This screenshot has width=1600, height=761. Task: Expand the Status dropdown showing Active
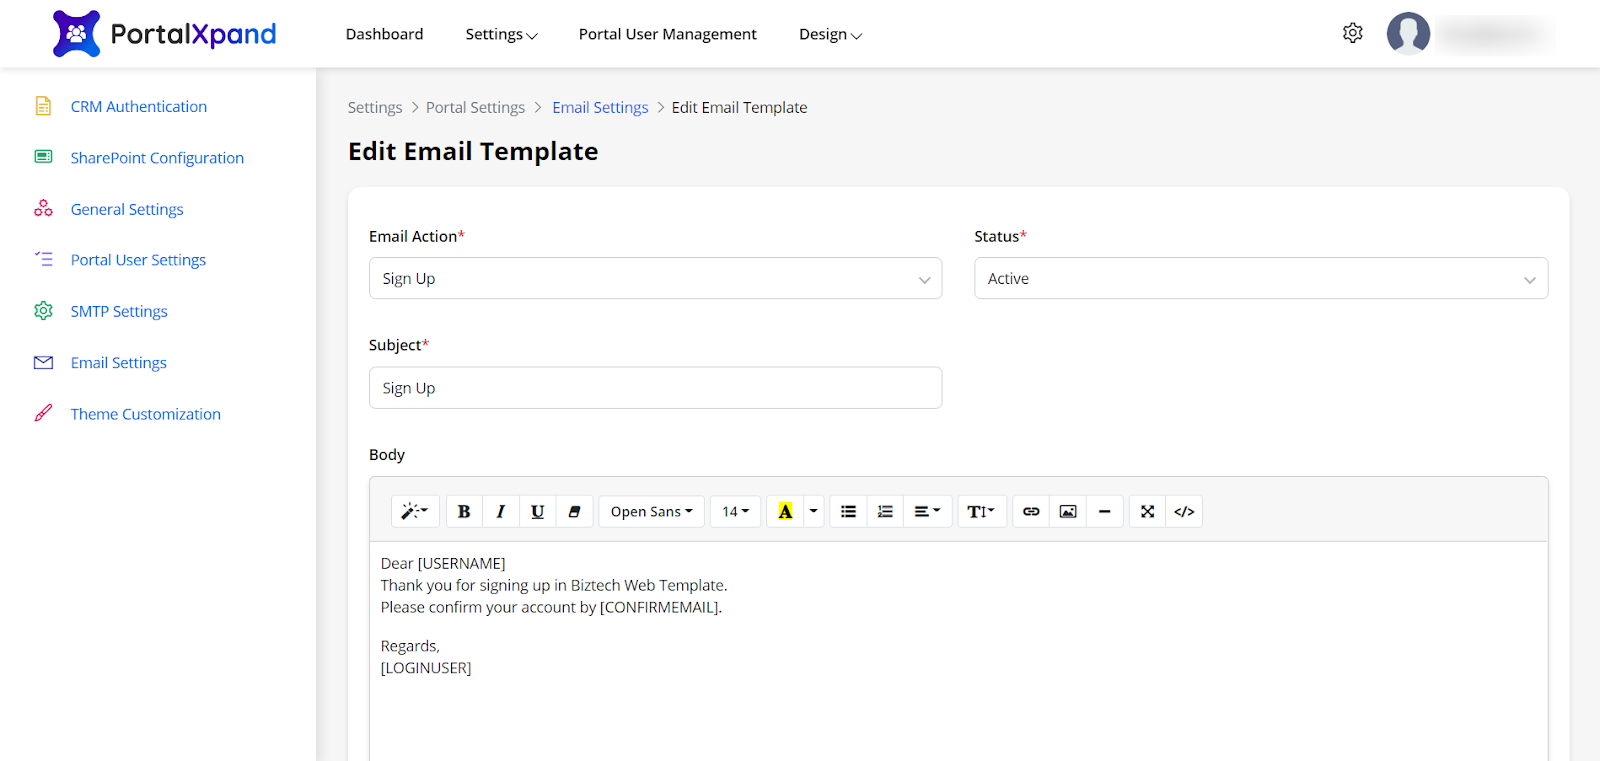(x=1260, y=278)
